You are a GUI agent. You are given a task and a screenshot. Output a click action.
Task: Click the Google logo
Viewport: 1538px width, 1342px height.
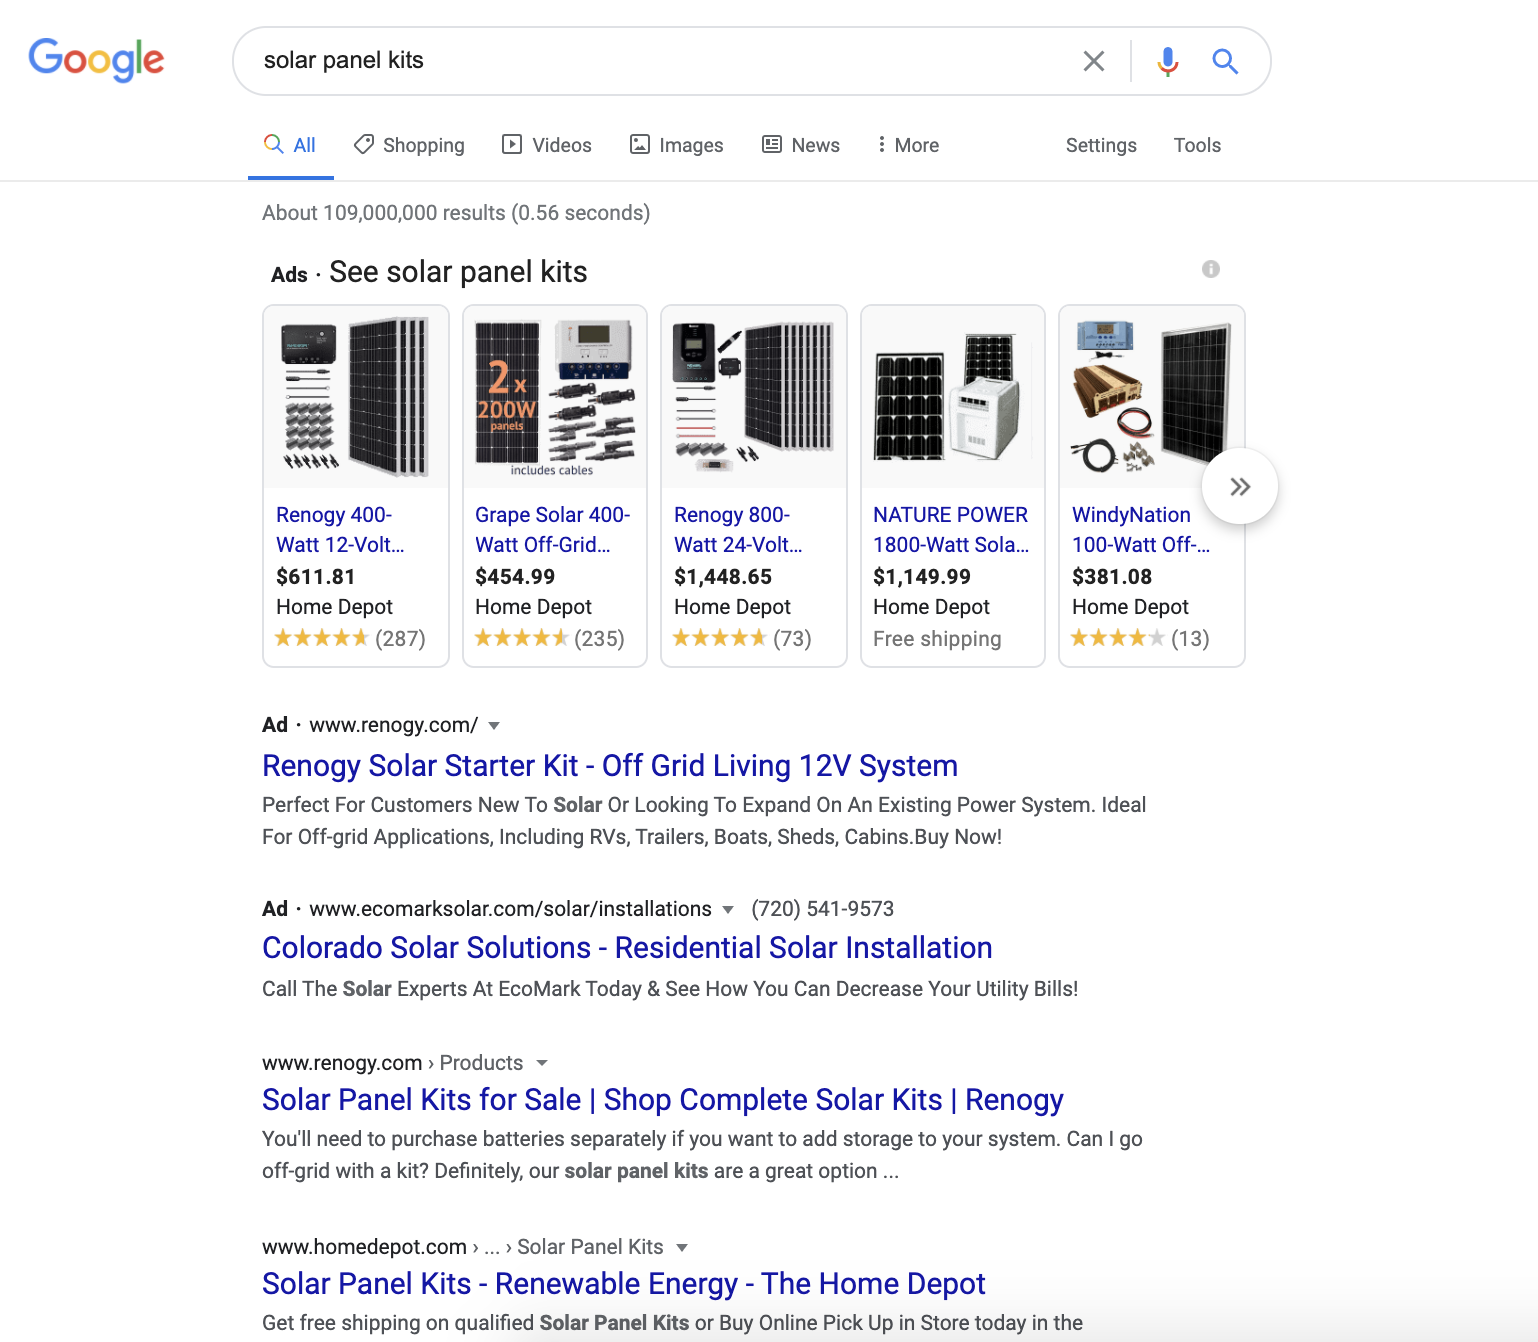96,60
